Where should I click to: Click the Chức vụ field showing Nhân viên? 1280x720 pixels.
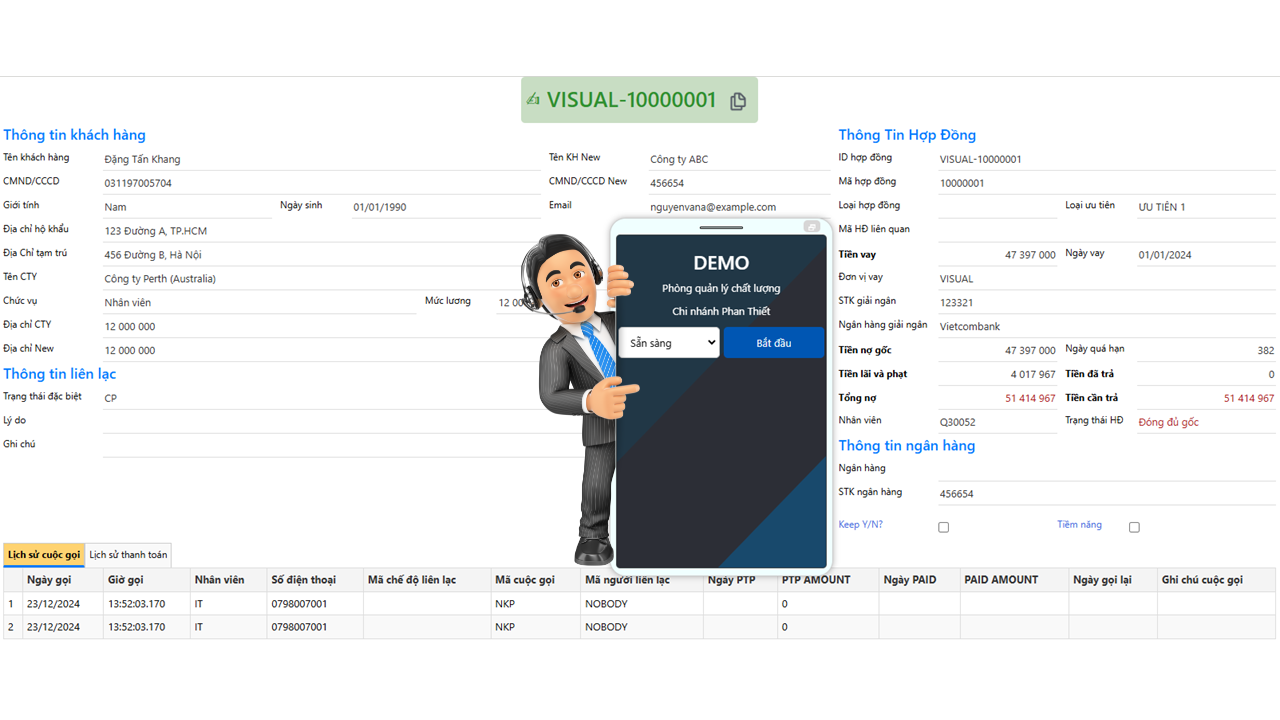point(259,302)
